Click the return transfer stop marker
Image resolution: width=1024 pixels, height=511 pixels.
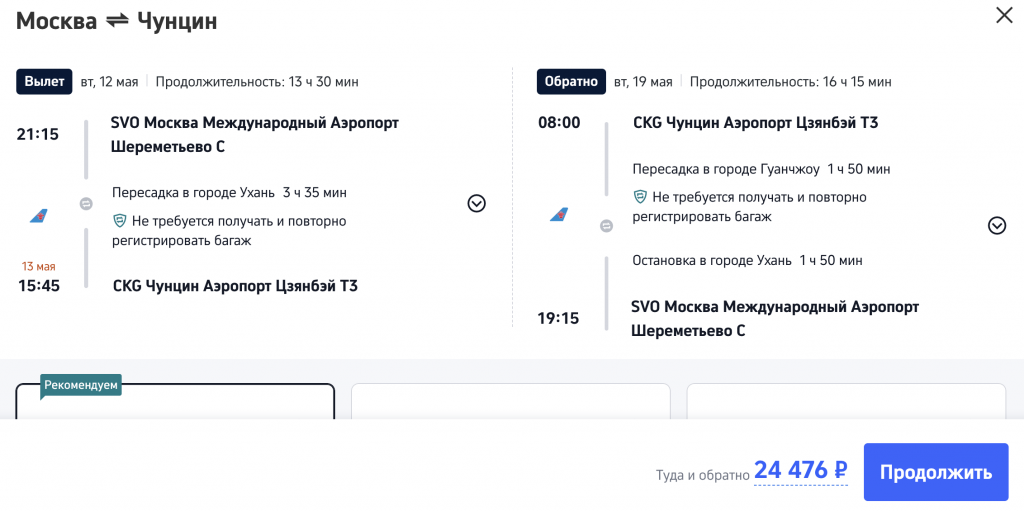pos(606,226)
